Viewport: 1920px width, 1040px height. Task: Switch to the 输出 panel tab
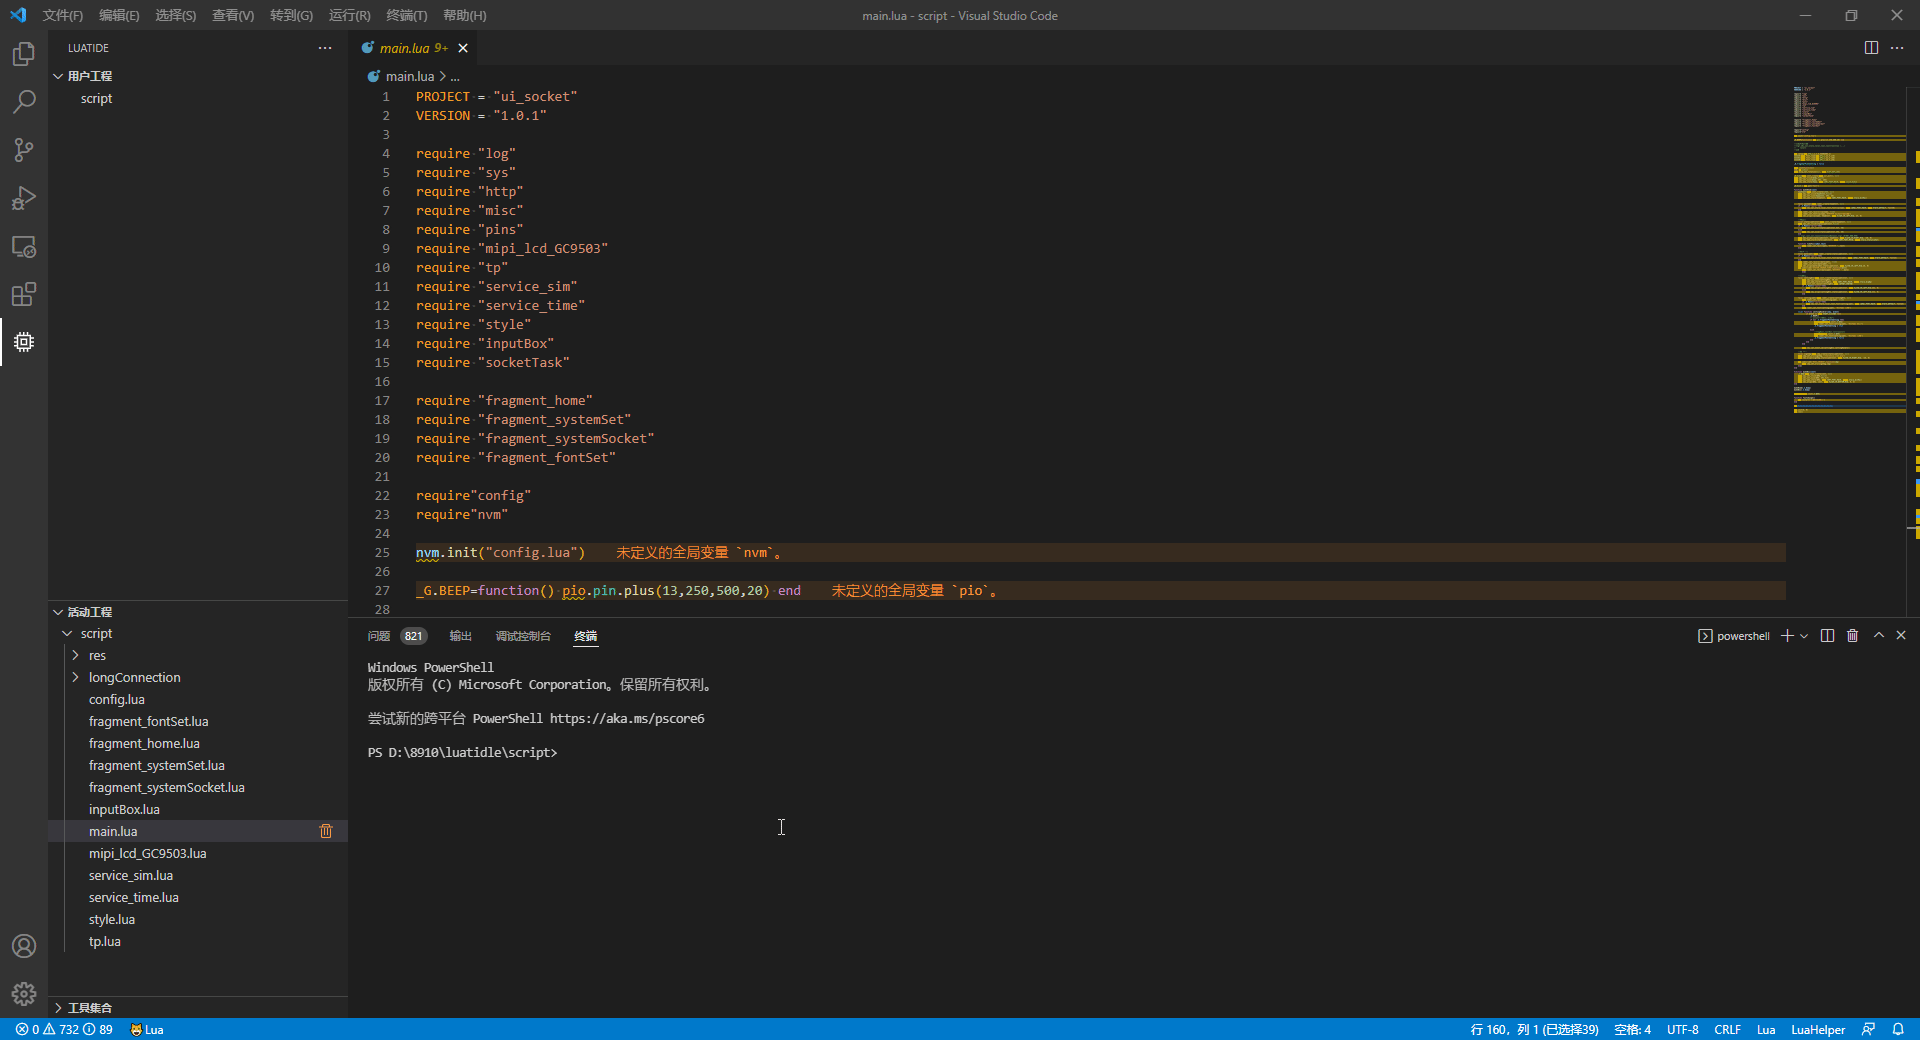click(460, 636)
